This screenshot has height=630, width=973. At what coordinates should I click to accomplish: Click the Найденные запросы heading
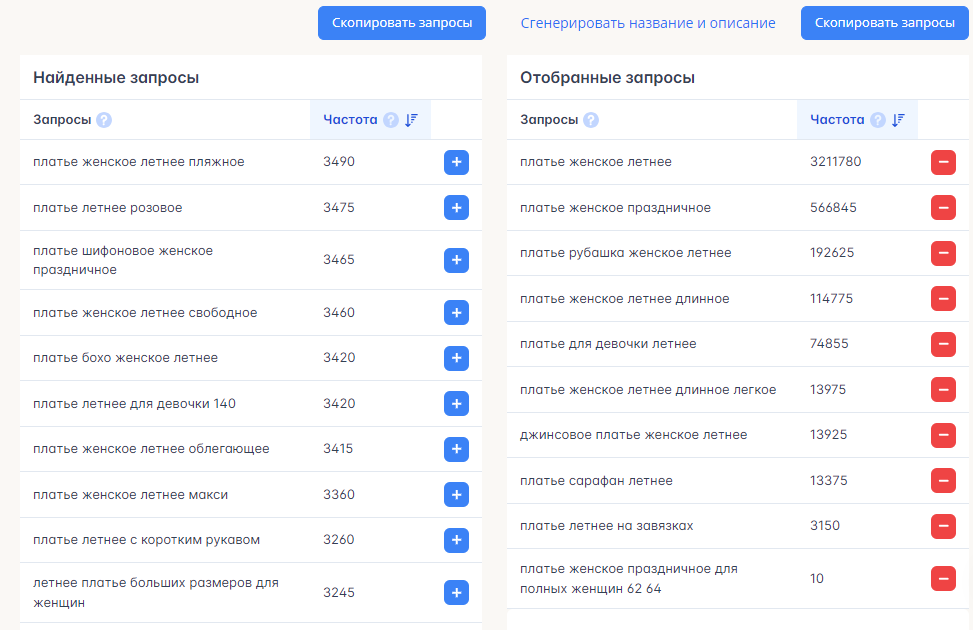pyautogui.click(x=116, y=78)
